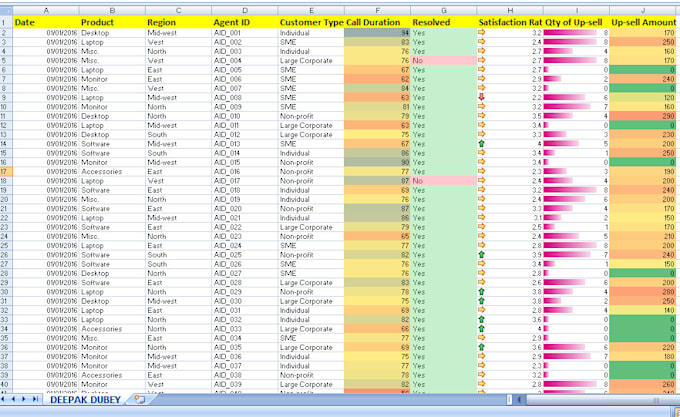The image size is (680, 417).
Task: Select the green up-arrow icon for AID_030 row
Action: 481,301
